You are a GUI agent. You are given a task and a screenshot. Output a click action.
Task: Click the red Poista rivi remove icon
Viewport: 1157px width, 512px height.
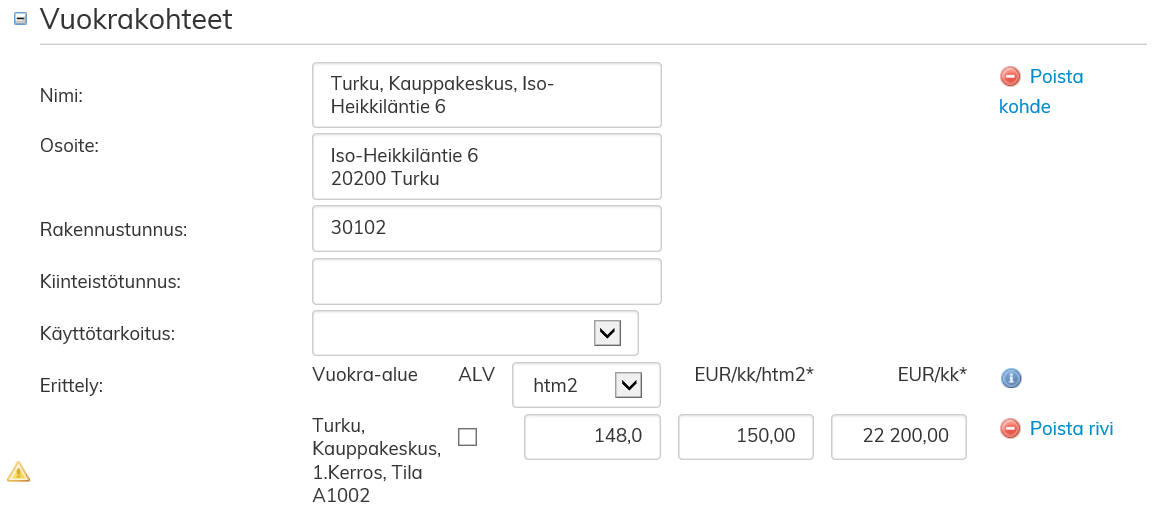tap(1010, 429)
